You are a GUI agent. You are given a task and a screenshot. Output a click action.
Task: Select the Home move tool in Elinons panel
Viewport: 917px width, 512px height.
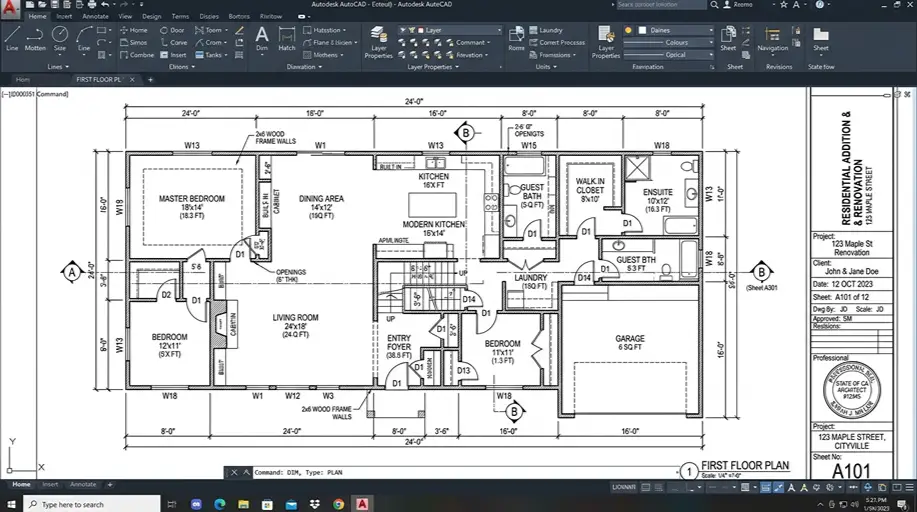[x=133, y=30]
